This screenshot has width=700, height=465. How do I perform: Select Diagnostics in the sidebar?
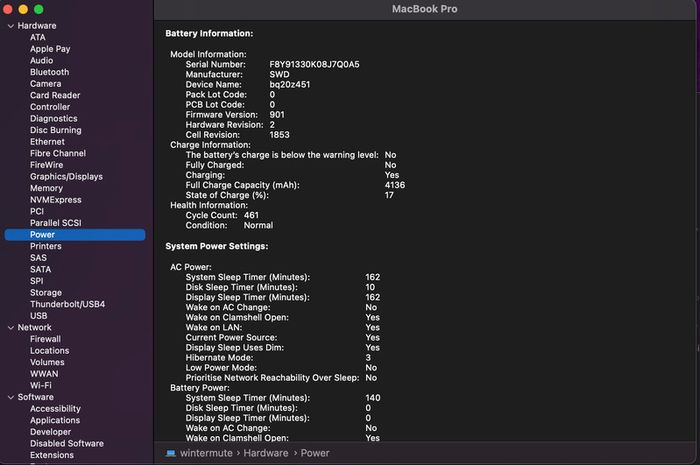[54, 119]
